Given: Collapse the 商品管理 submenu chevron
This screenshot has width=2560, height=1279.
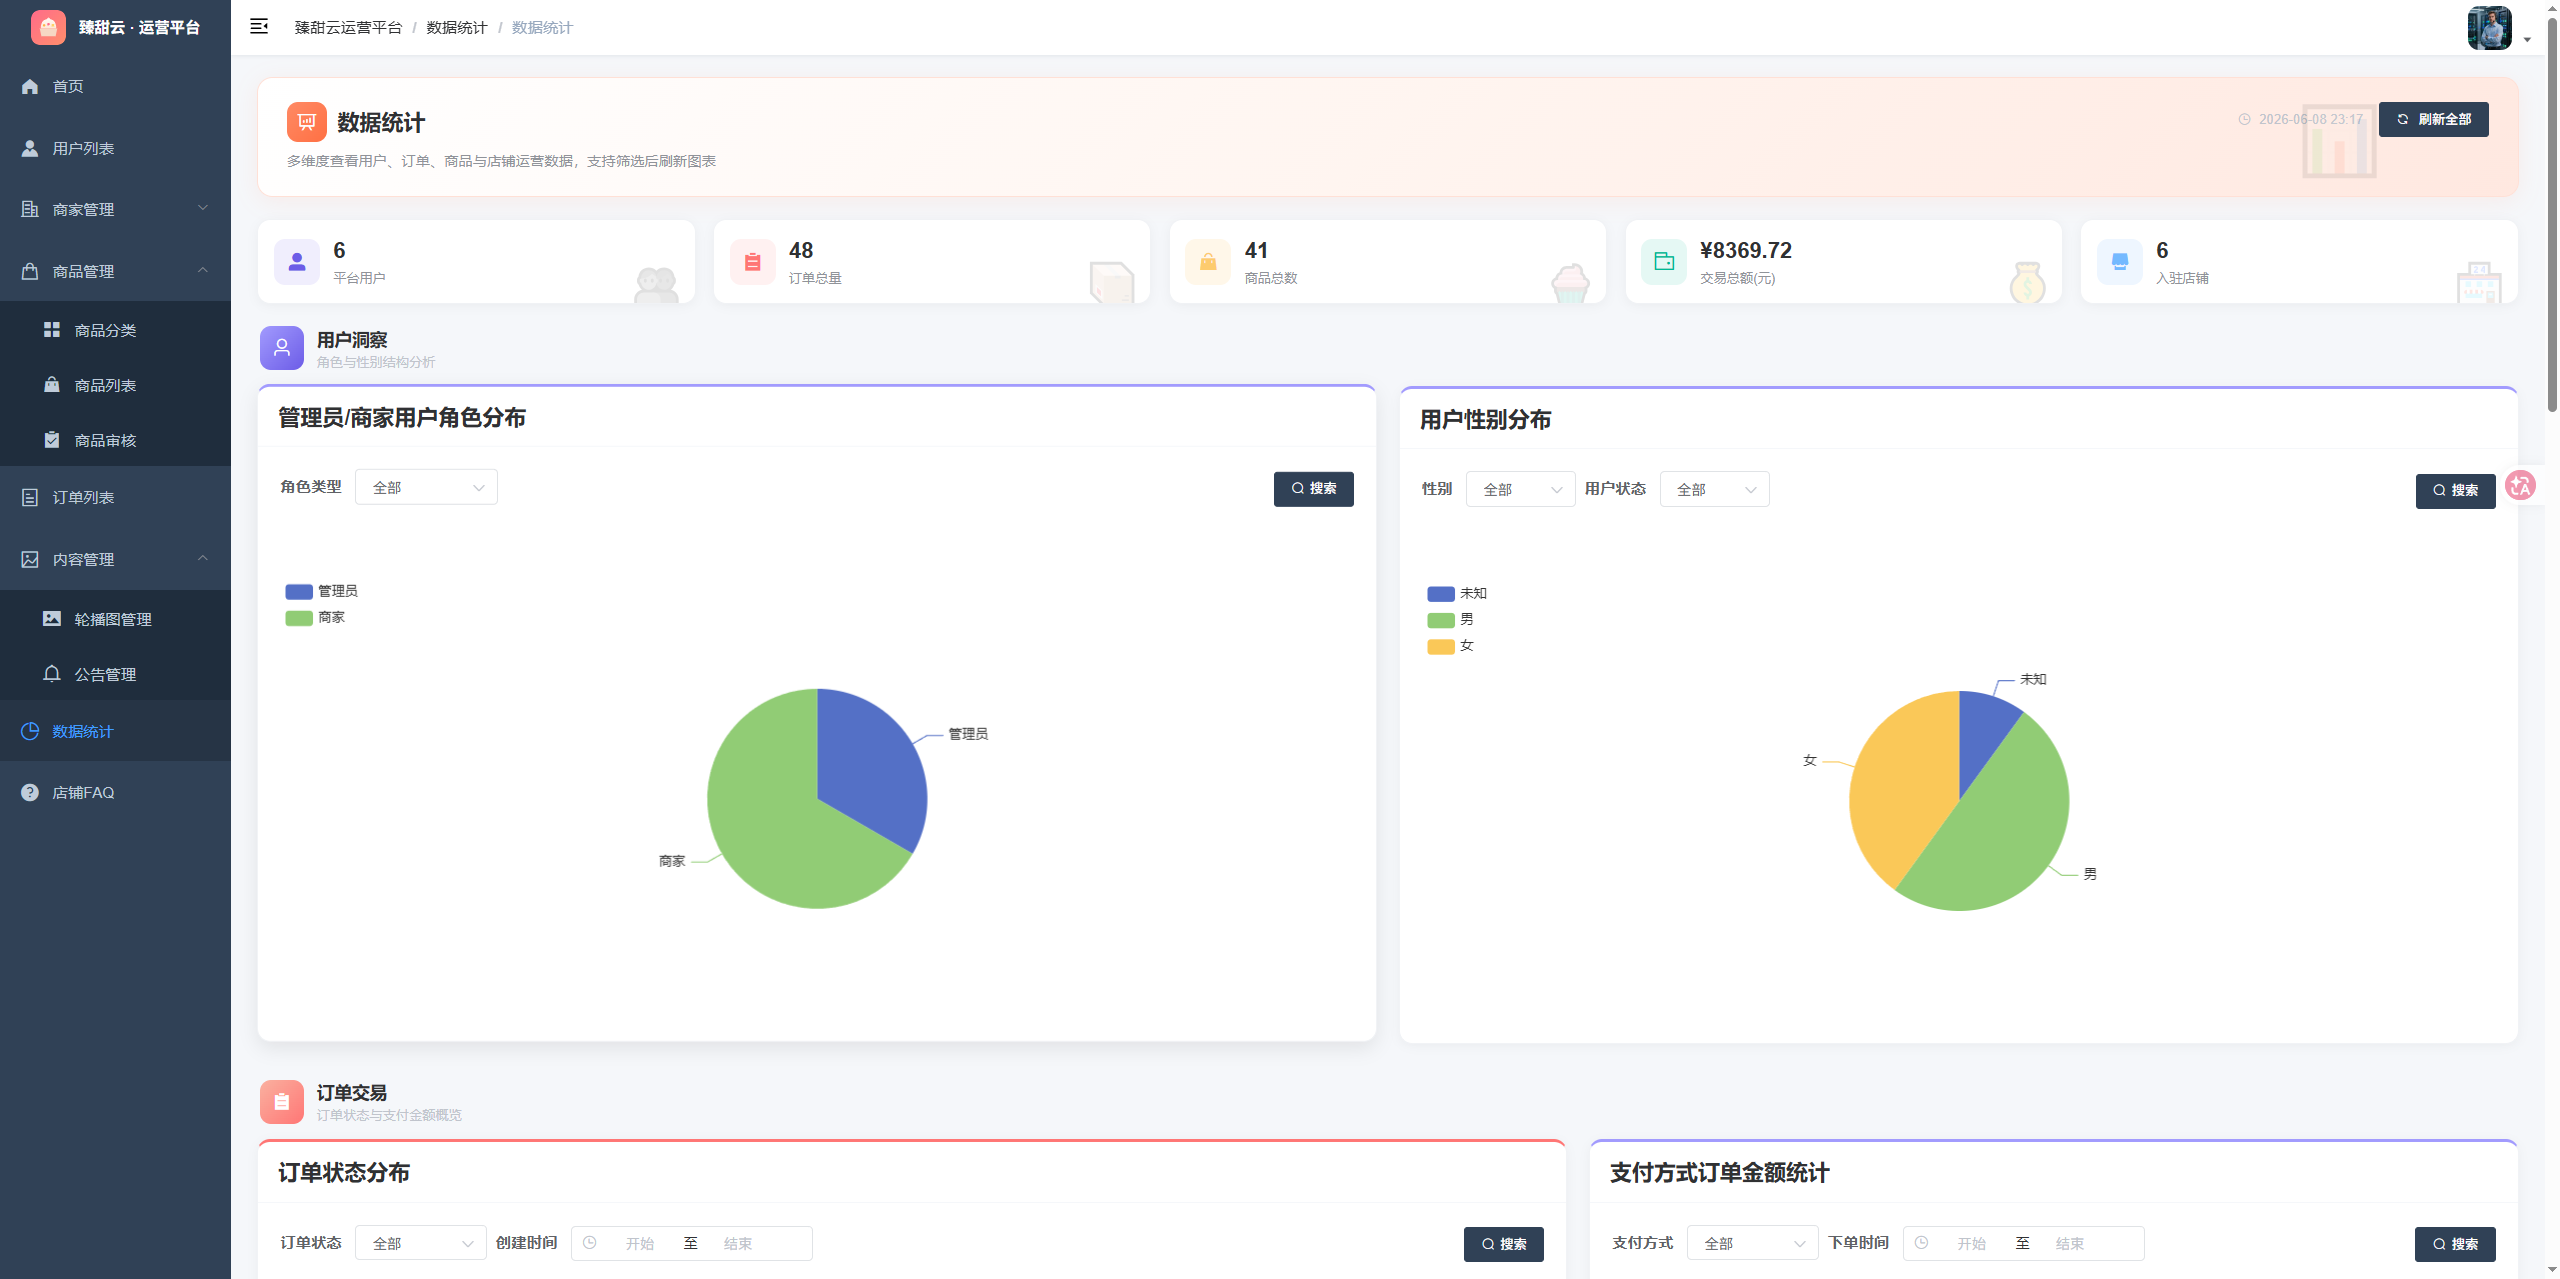Looking at the screenshot, I should (203, 270).
